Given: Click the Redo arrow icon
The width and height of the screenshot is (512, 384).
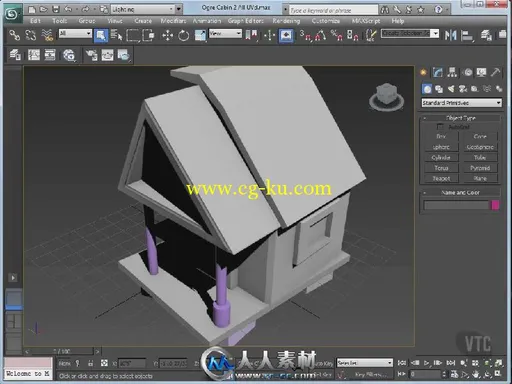Looking at the screenshot, I should (x=86, y=9).
